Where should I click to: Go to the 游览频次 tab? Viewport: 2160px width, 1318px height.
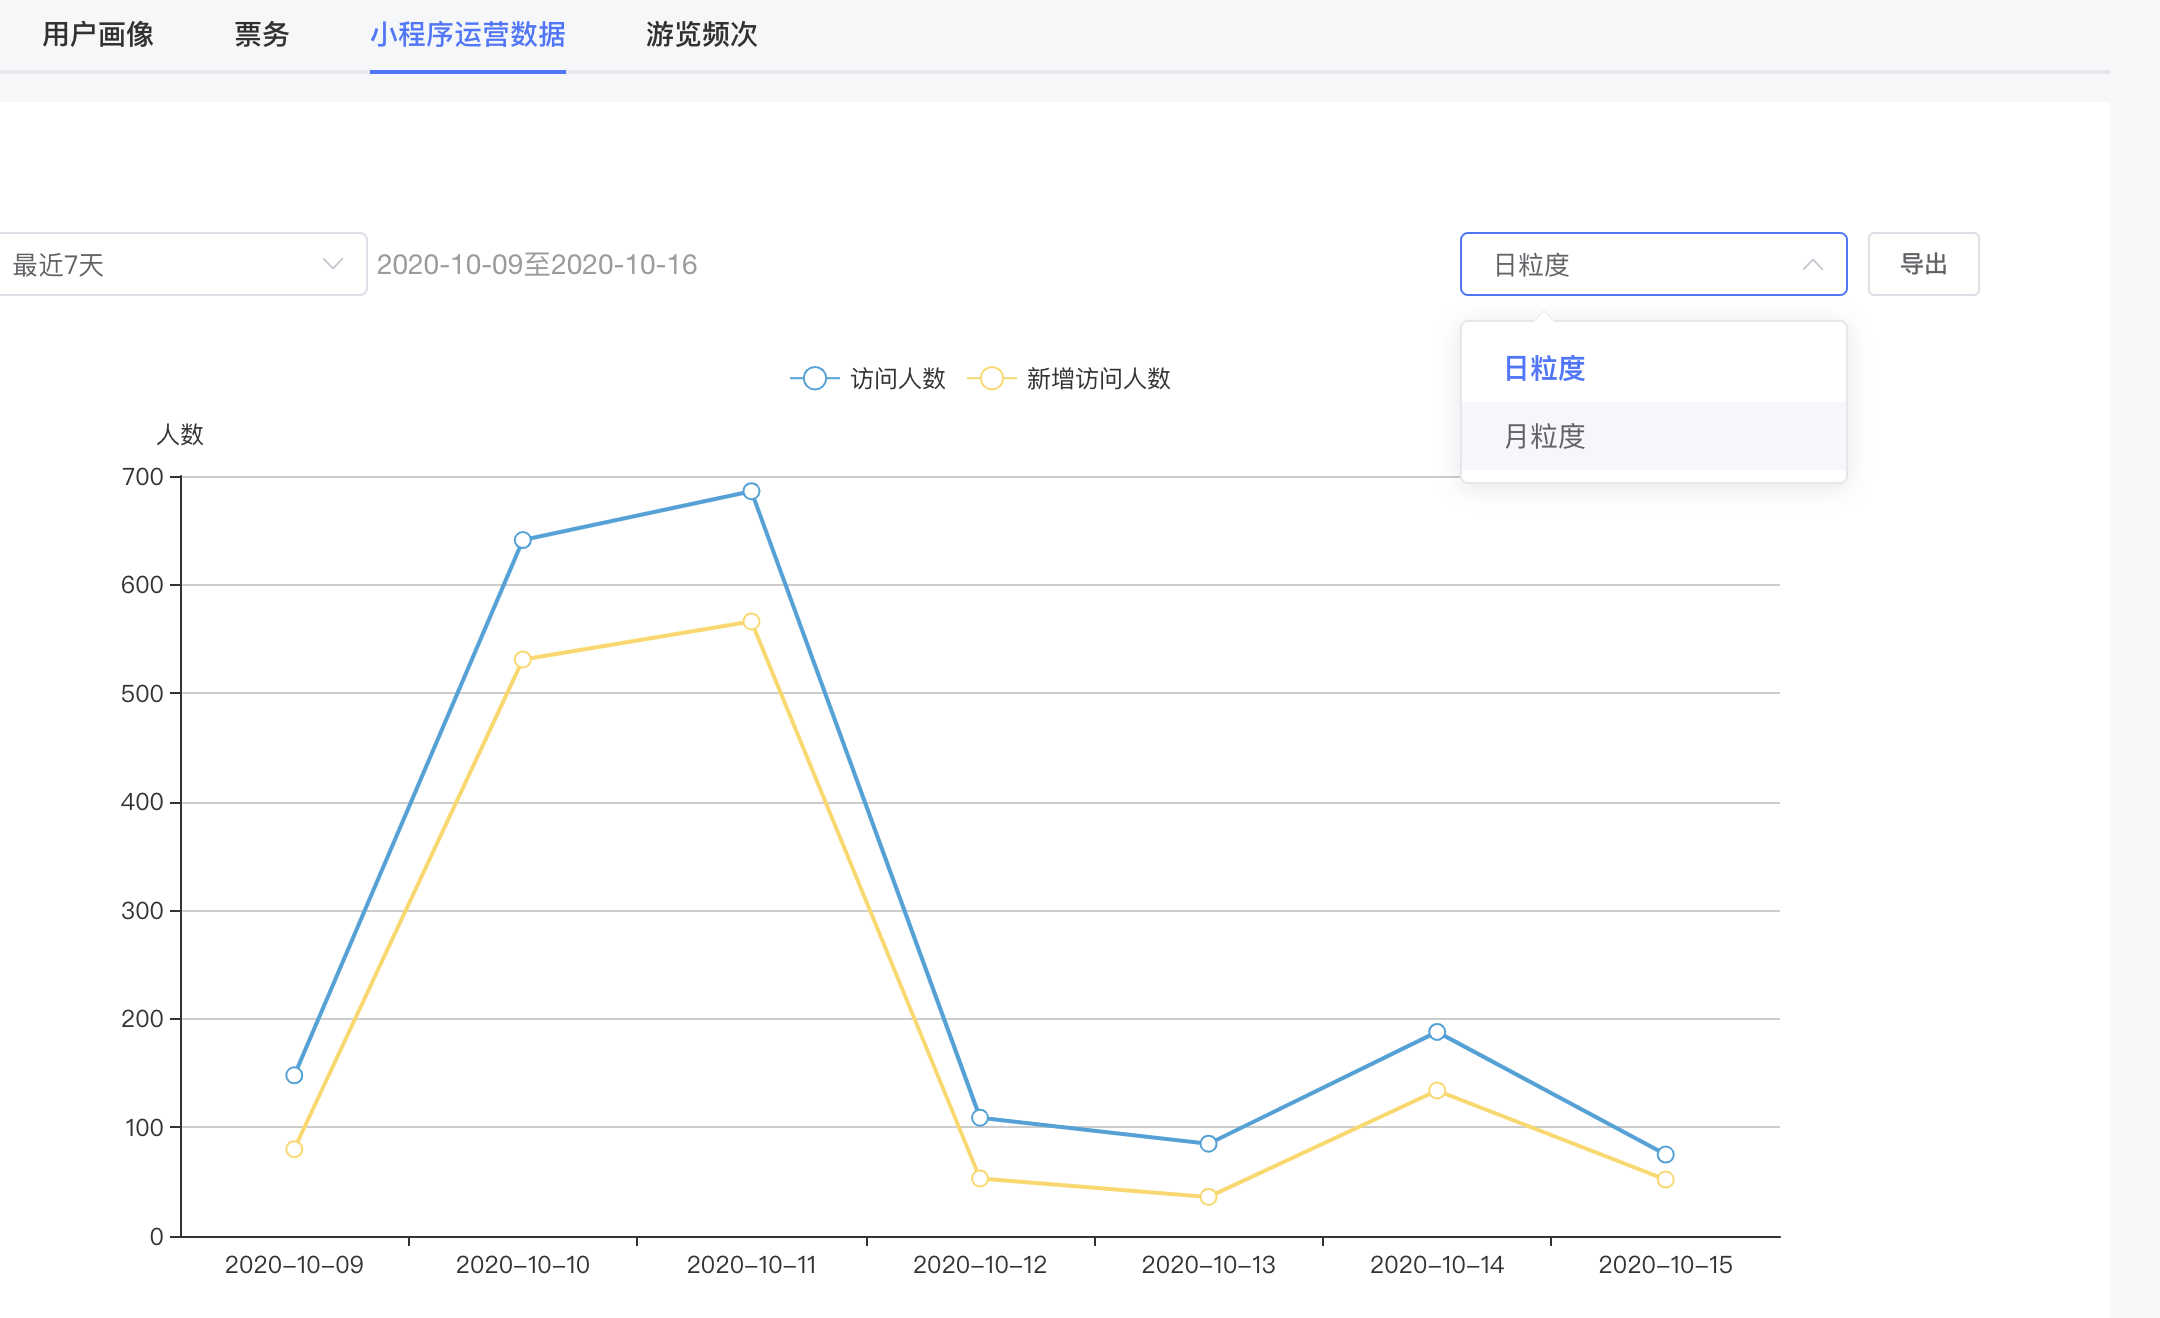(701, 35)
